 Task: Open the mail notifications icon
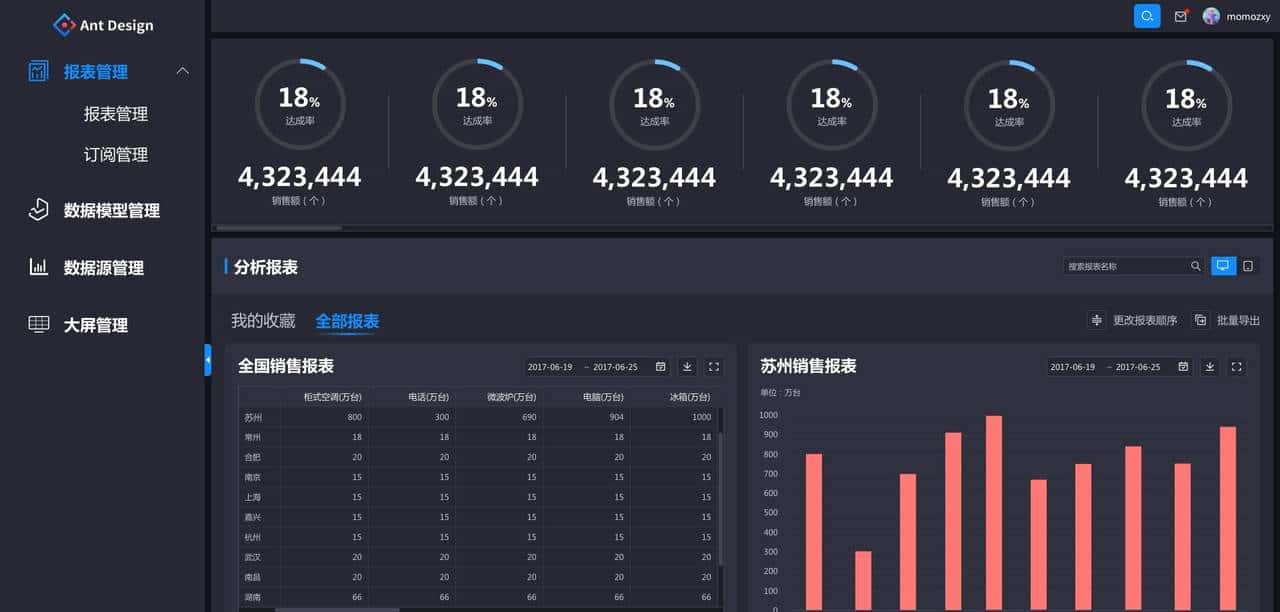click(x=1181, y=16)
